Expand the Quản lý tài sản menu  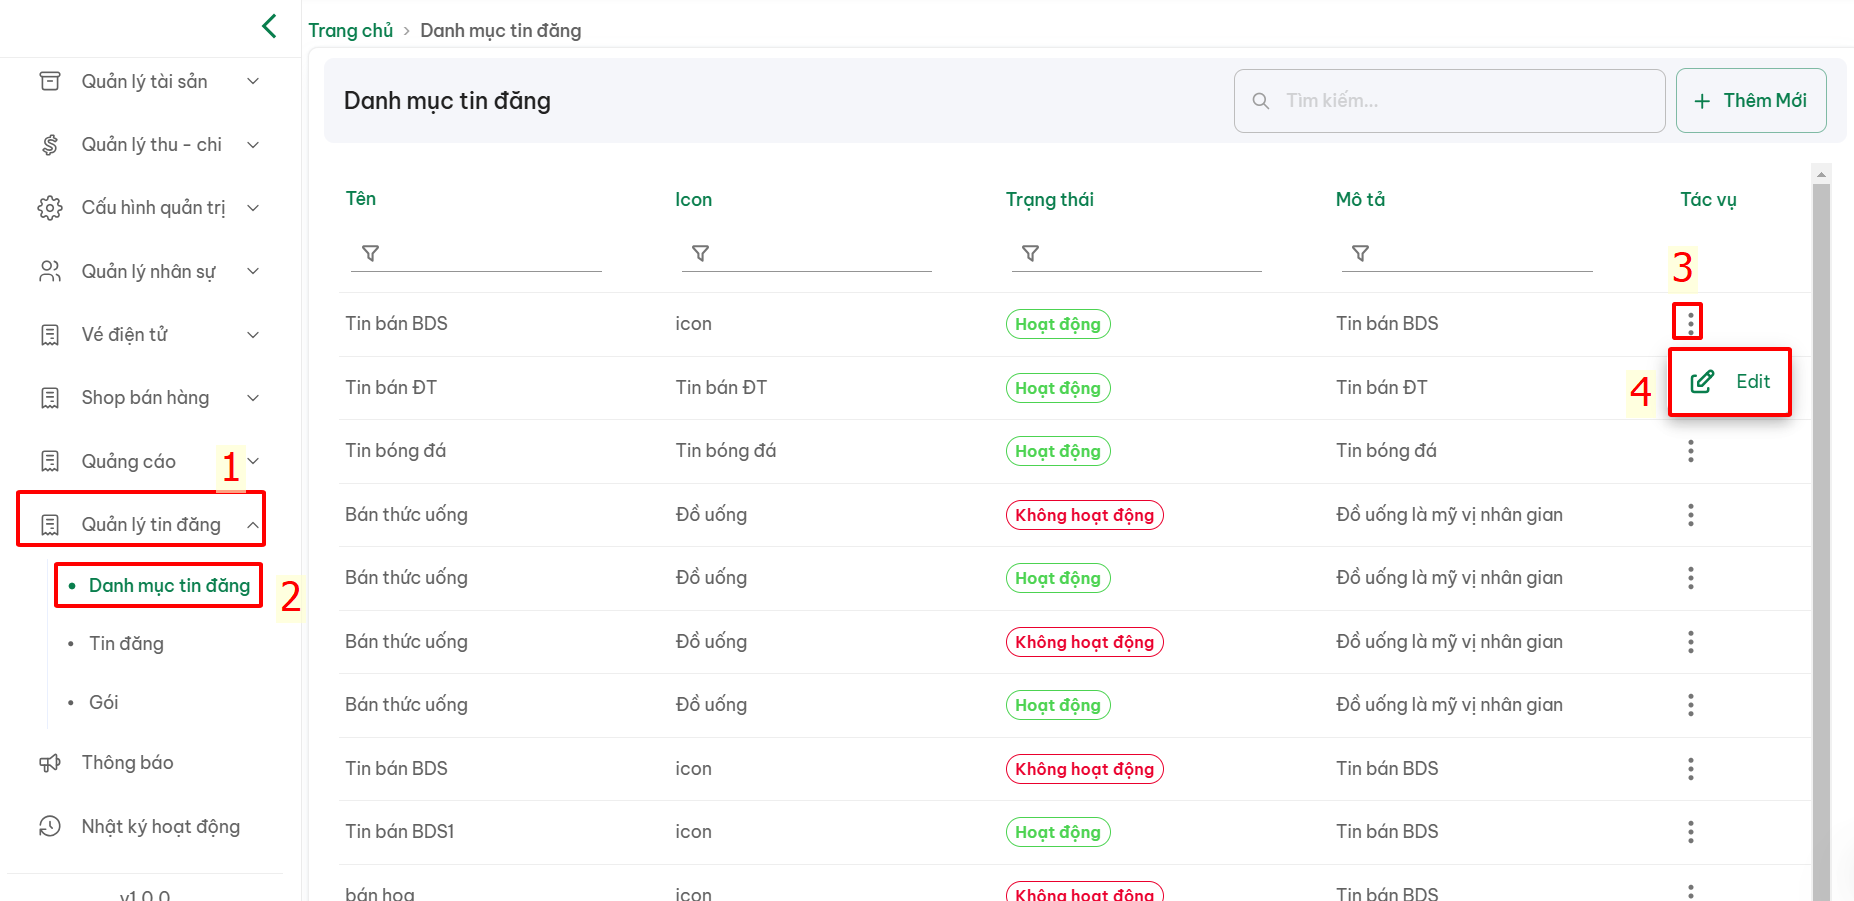(x=145, y=81)
